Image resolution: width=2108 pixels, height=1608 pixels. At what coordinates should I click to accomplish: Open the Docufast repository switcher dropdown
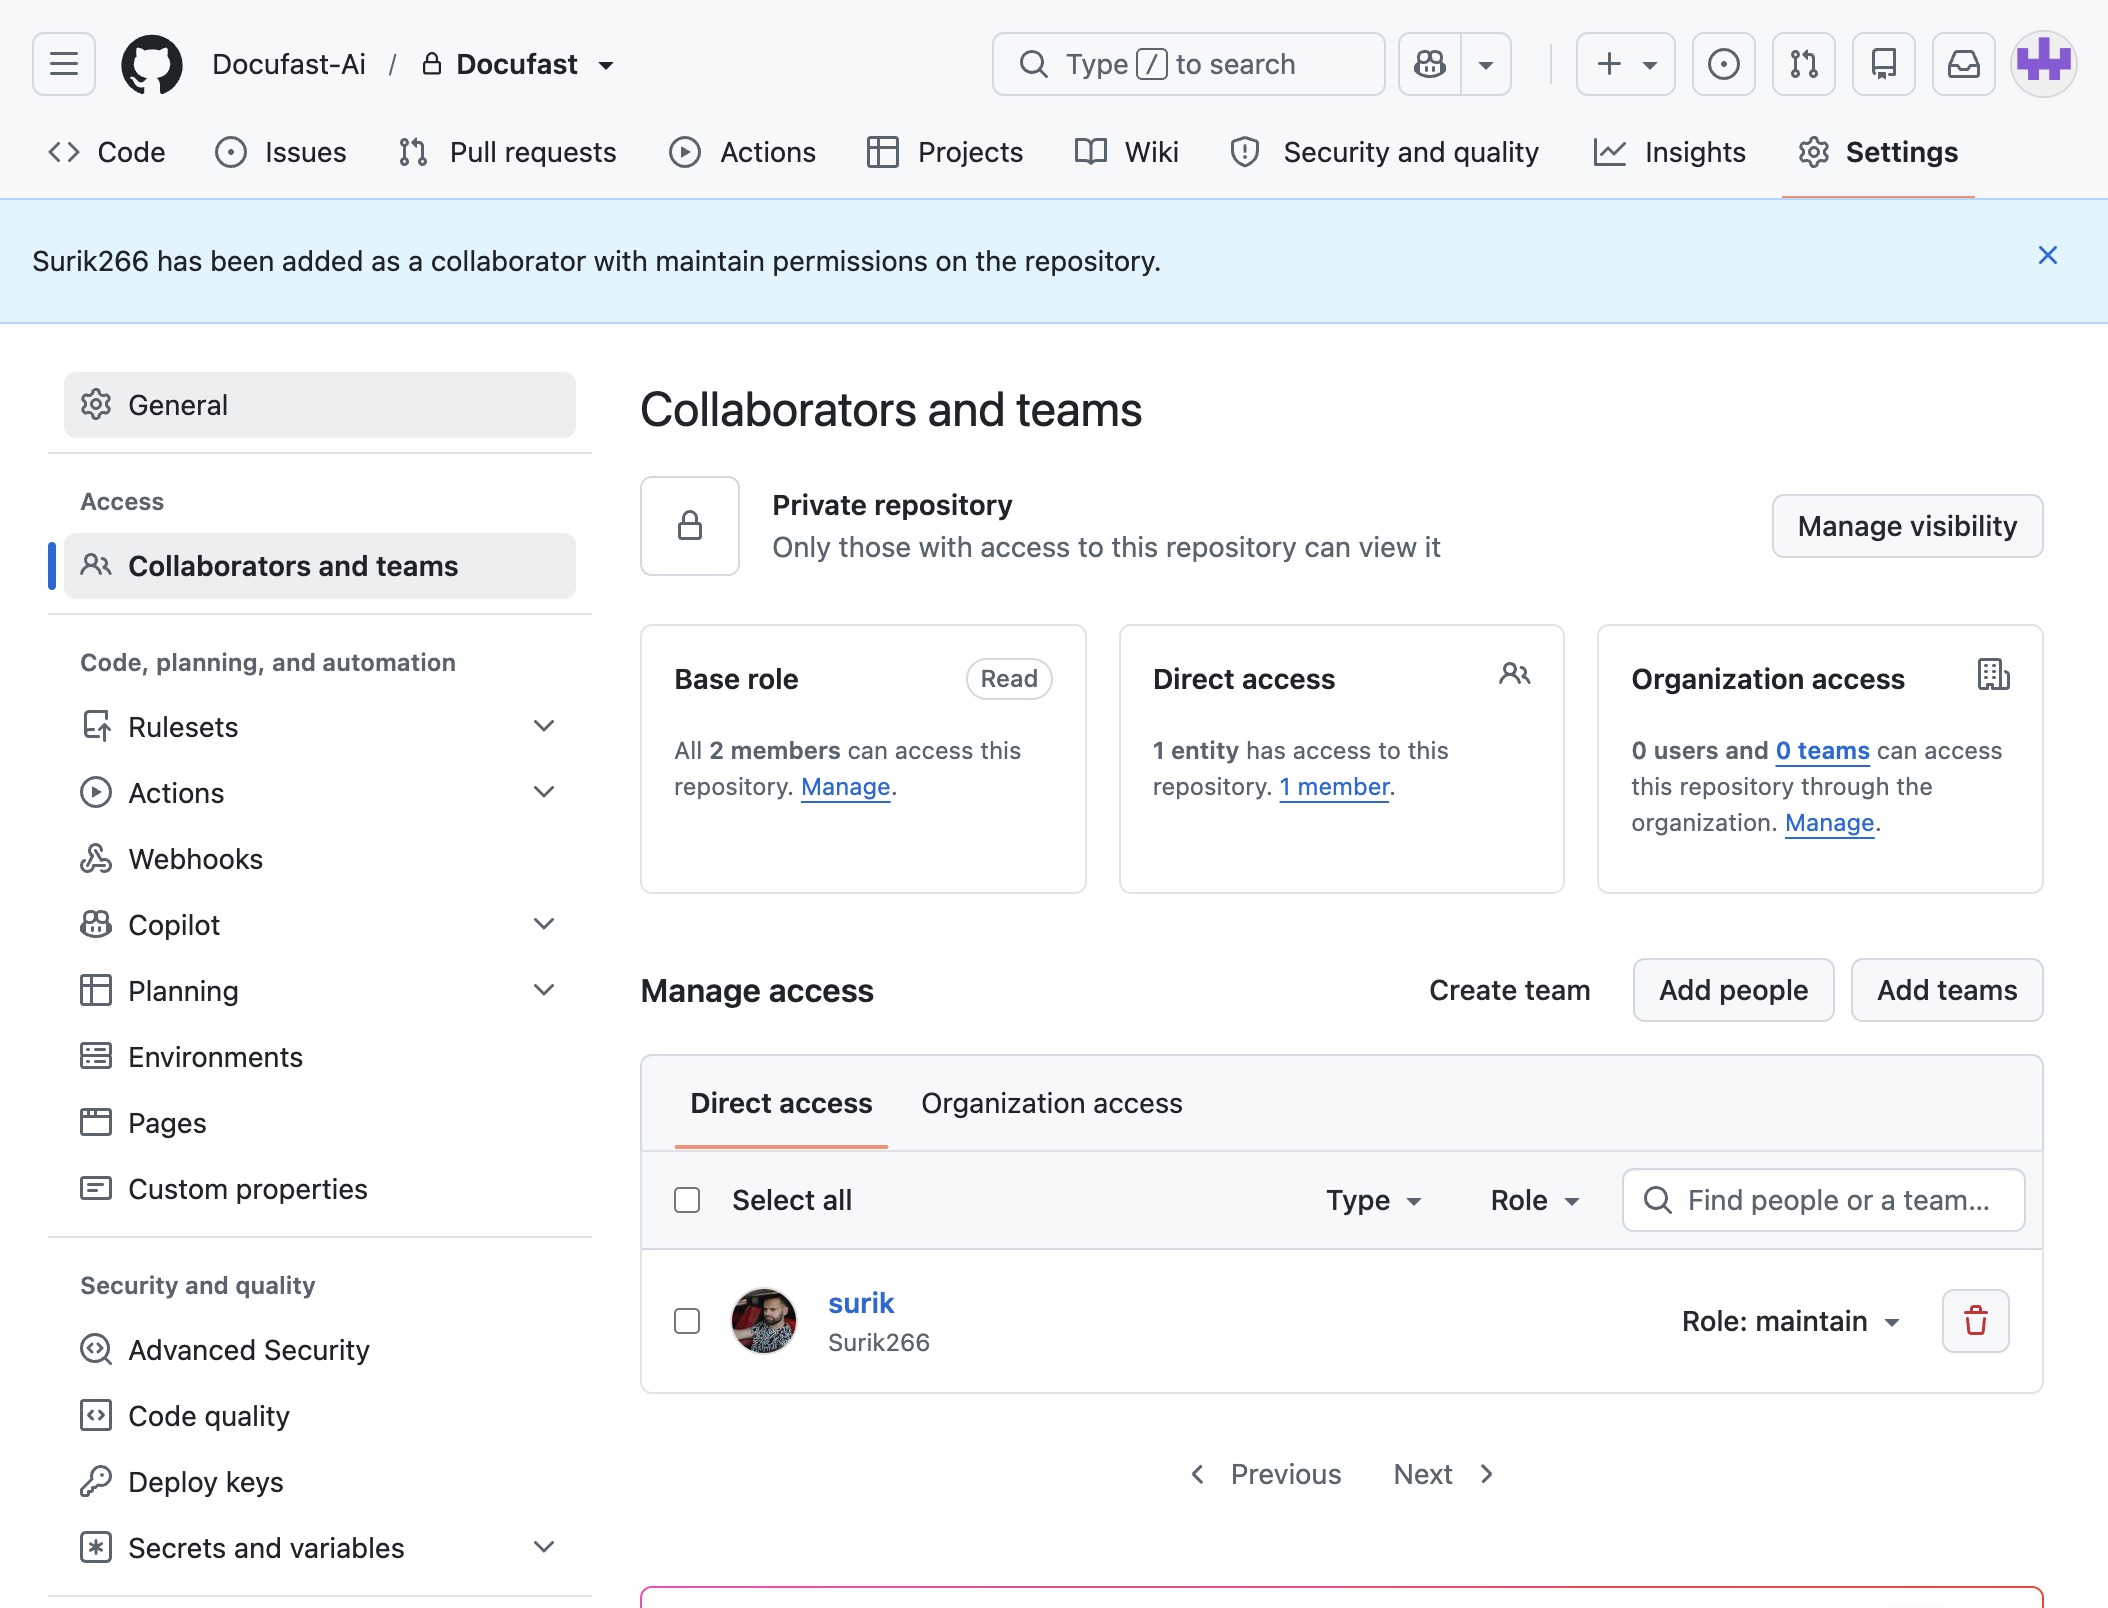(x=606, y=65)
